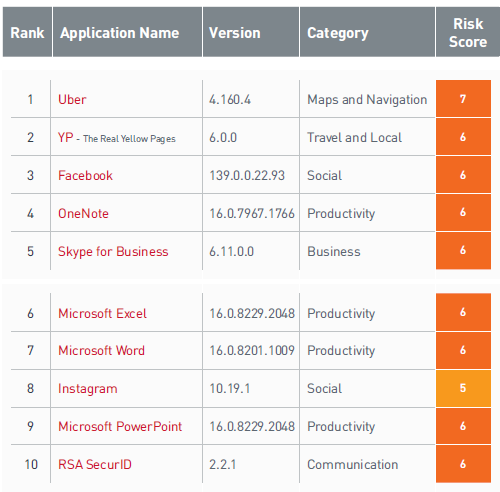Select Skype for Business risk score cell
This screenshot has width=500, height=492.
click(463, 250)
